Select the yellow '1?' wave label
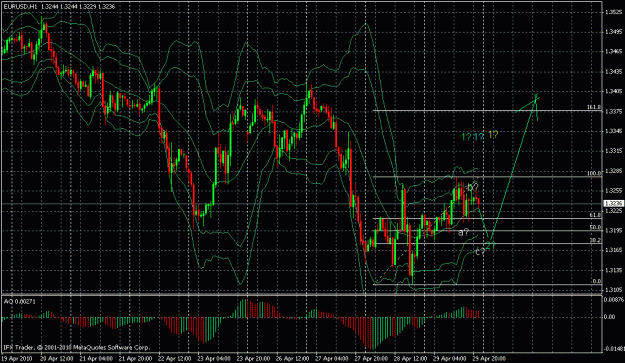625x363 pixels. click(493, 135)
